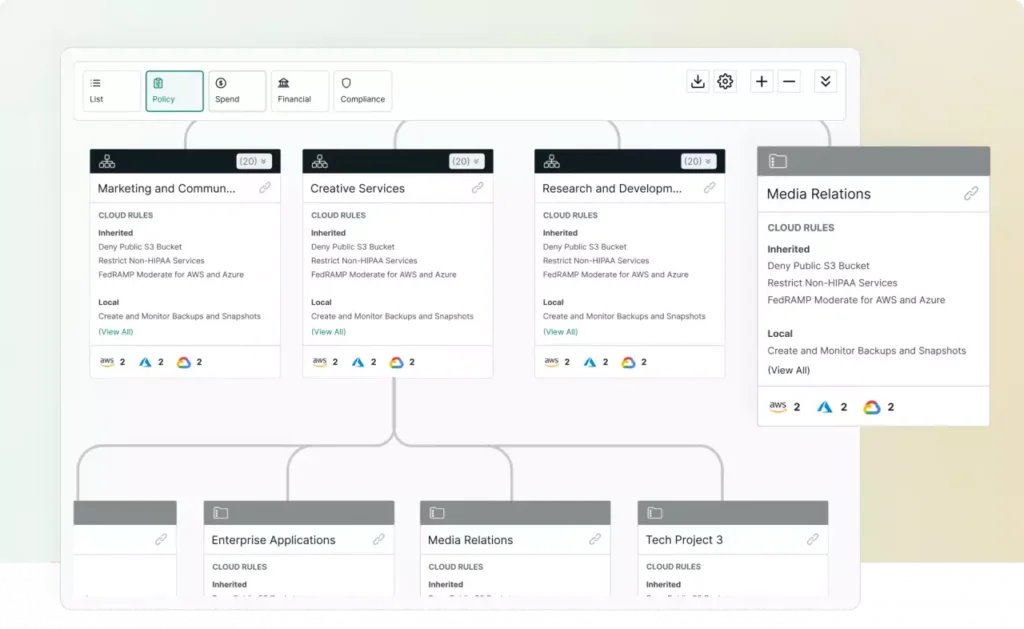
Task: Click the org hierarchy icon on Marketing card
Action: pyautogui.click(x=107, y=160)
